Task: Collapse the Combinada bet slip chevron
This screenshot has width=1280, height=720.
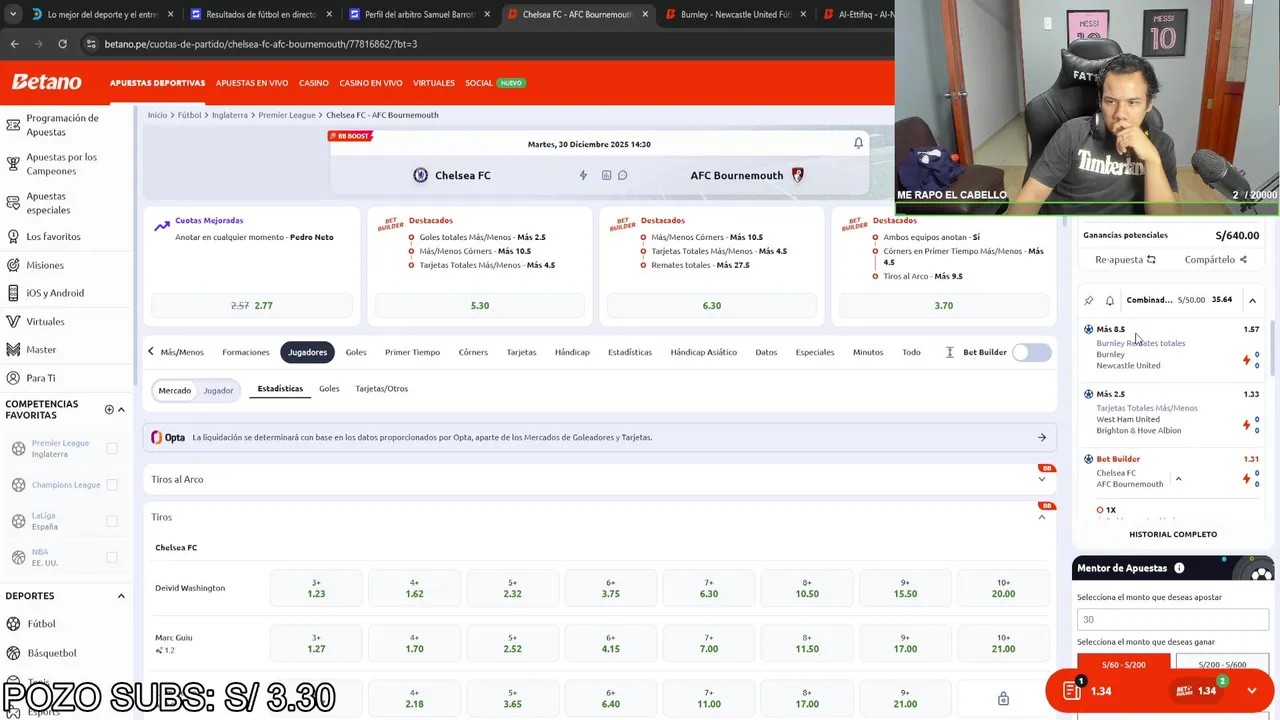Action: point(1252,300)
